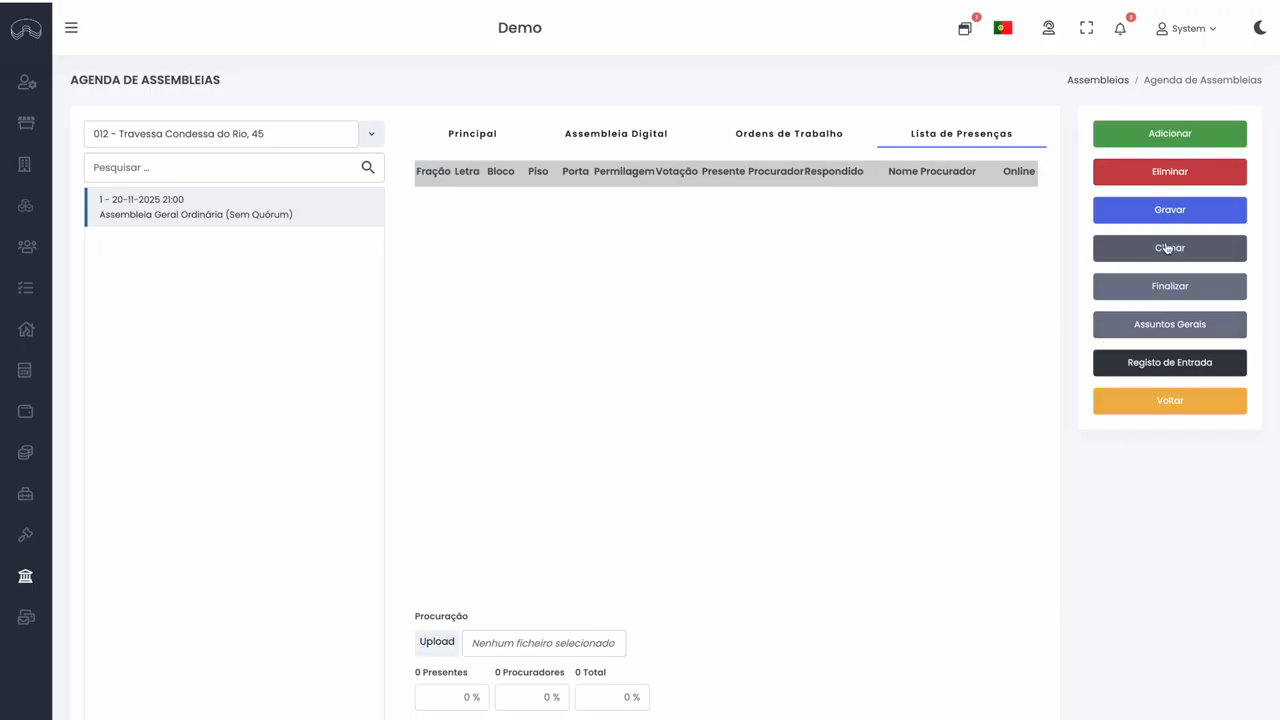Open the Ordens de Trabalho tab
1280x720 pixels.
pyautogui.click(x=789, y=133)
